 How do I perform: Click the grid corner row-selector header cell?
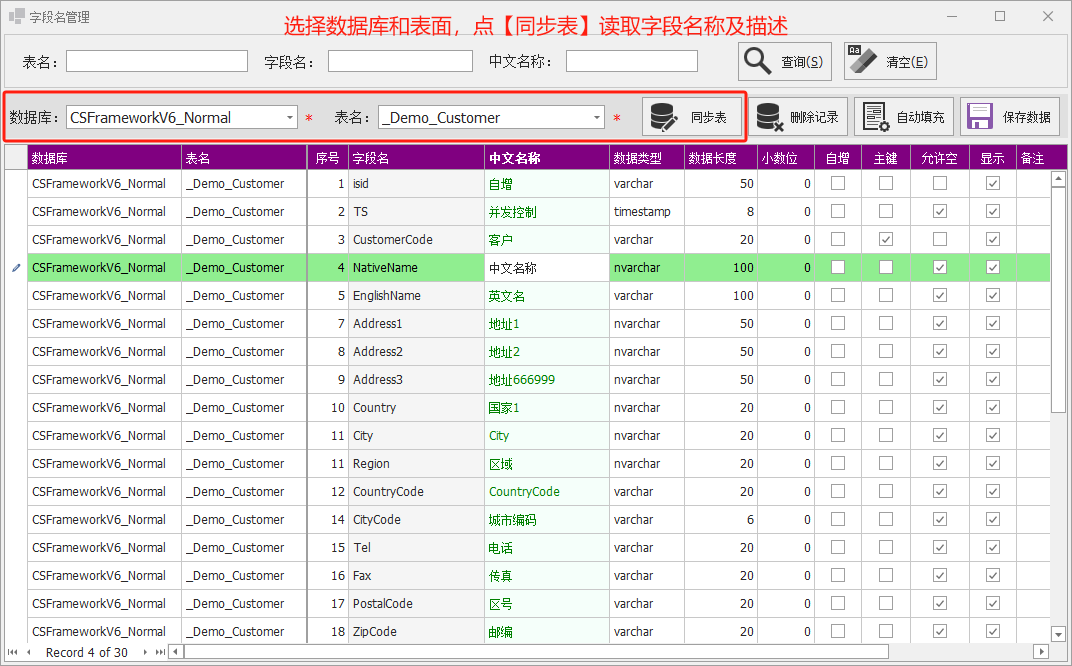16,158
